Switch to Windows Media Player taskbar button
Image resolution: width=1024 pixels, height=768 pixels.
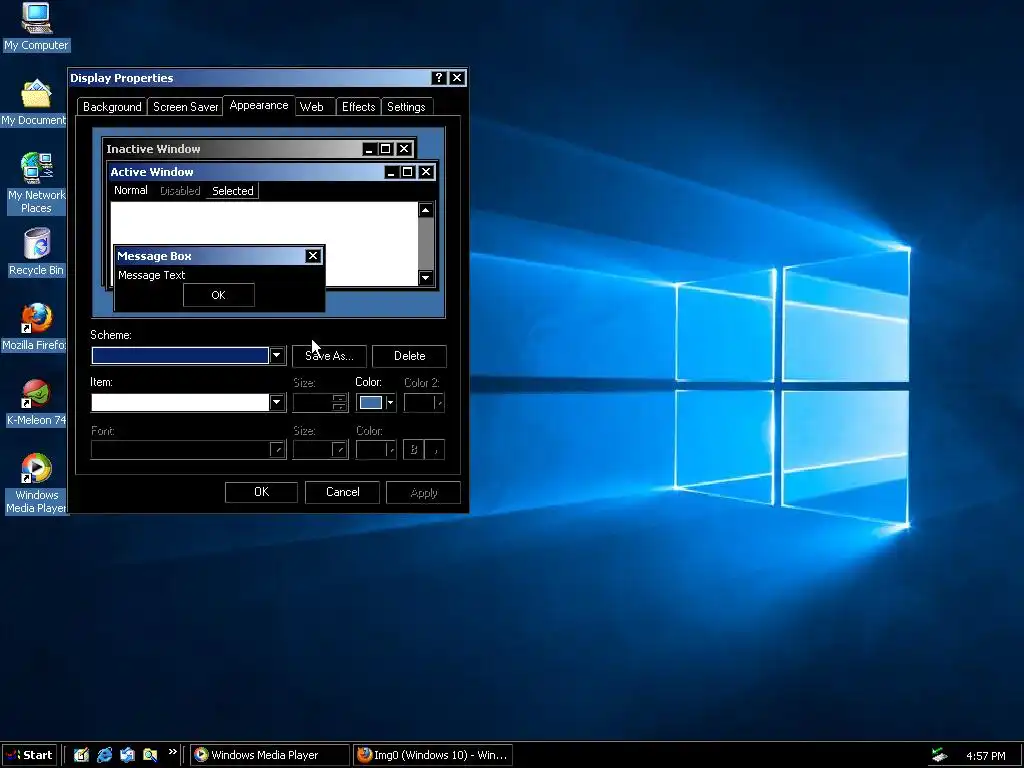(270, 755)
